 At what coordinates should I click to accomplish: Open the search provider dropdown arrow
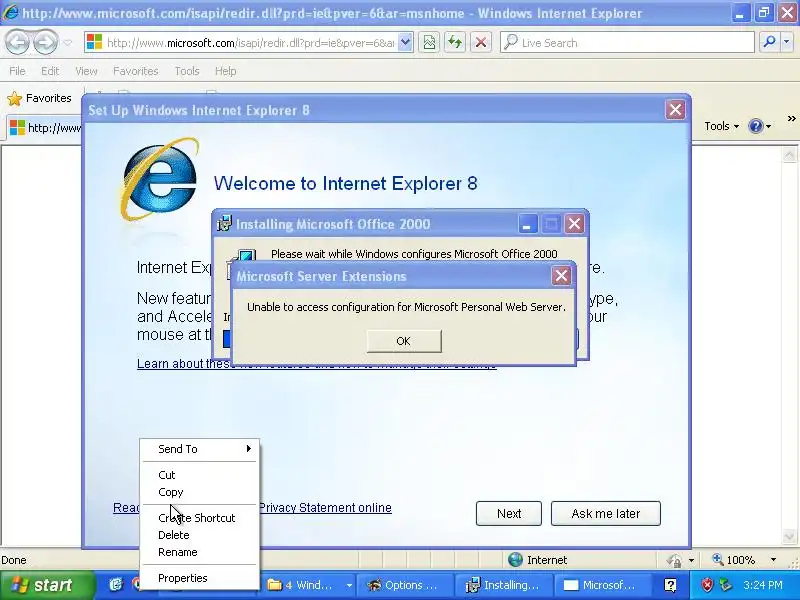pos(787,43)
